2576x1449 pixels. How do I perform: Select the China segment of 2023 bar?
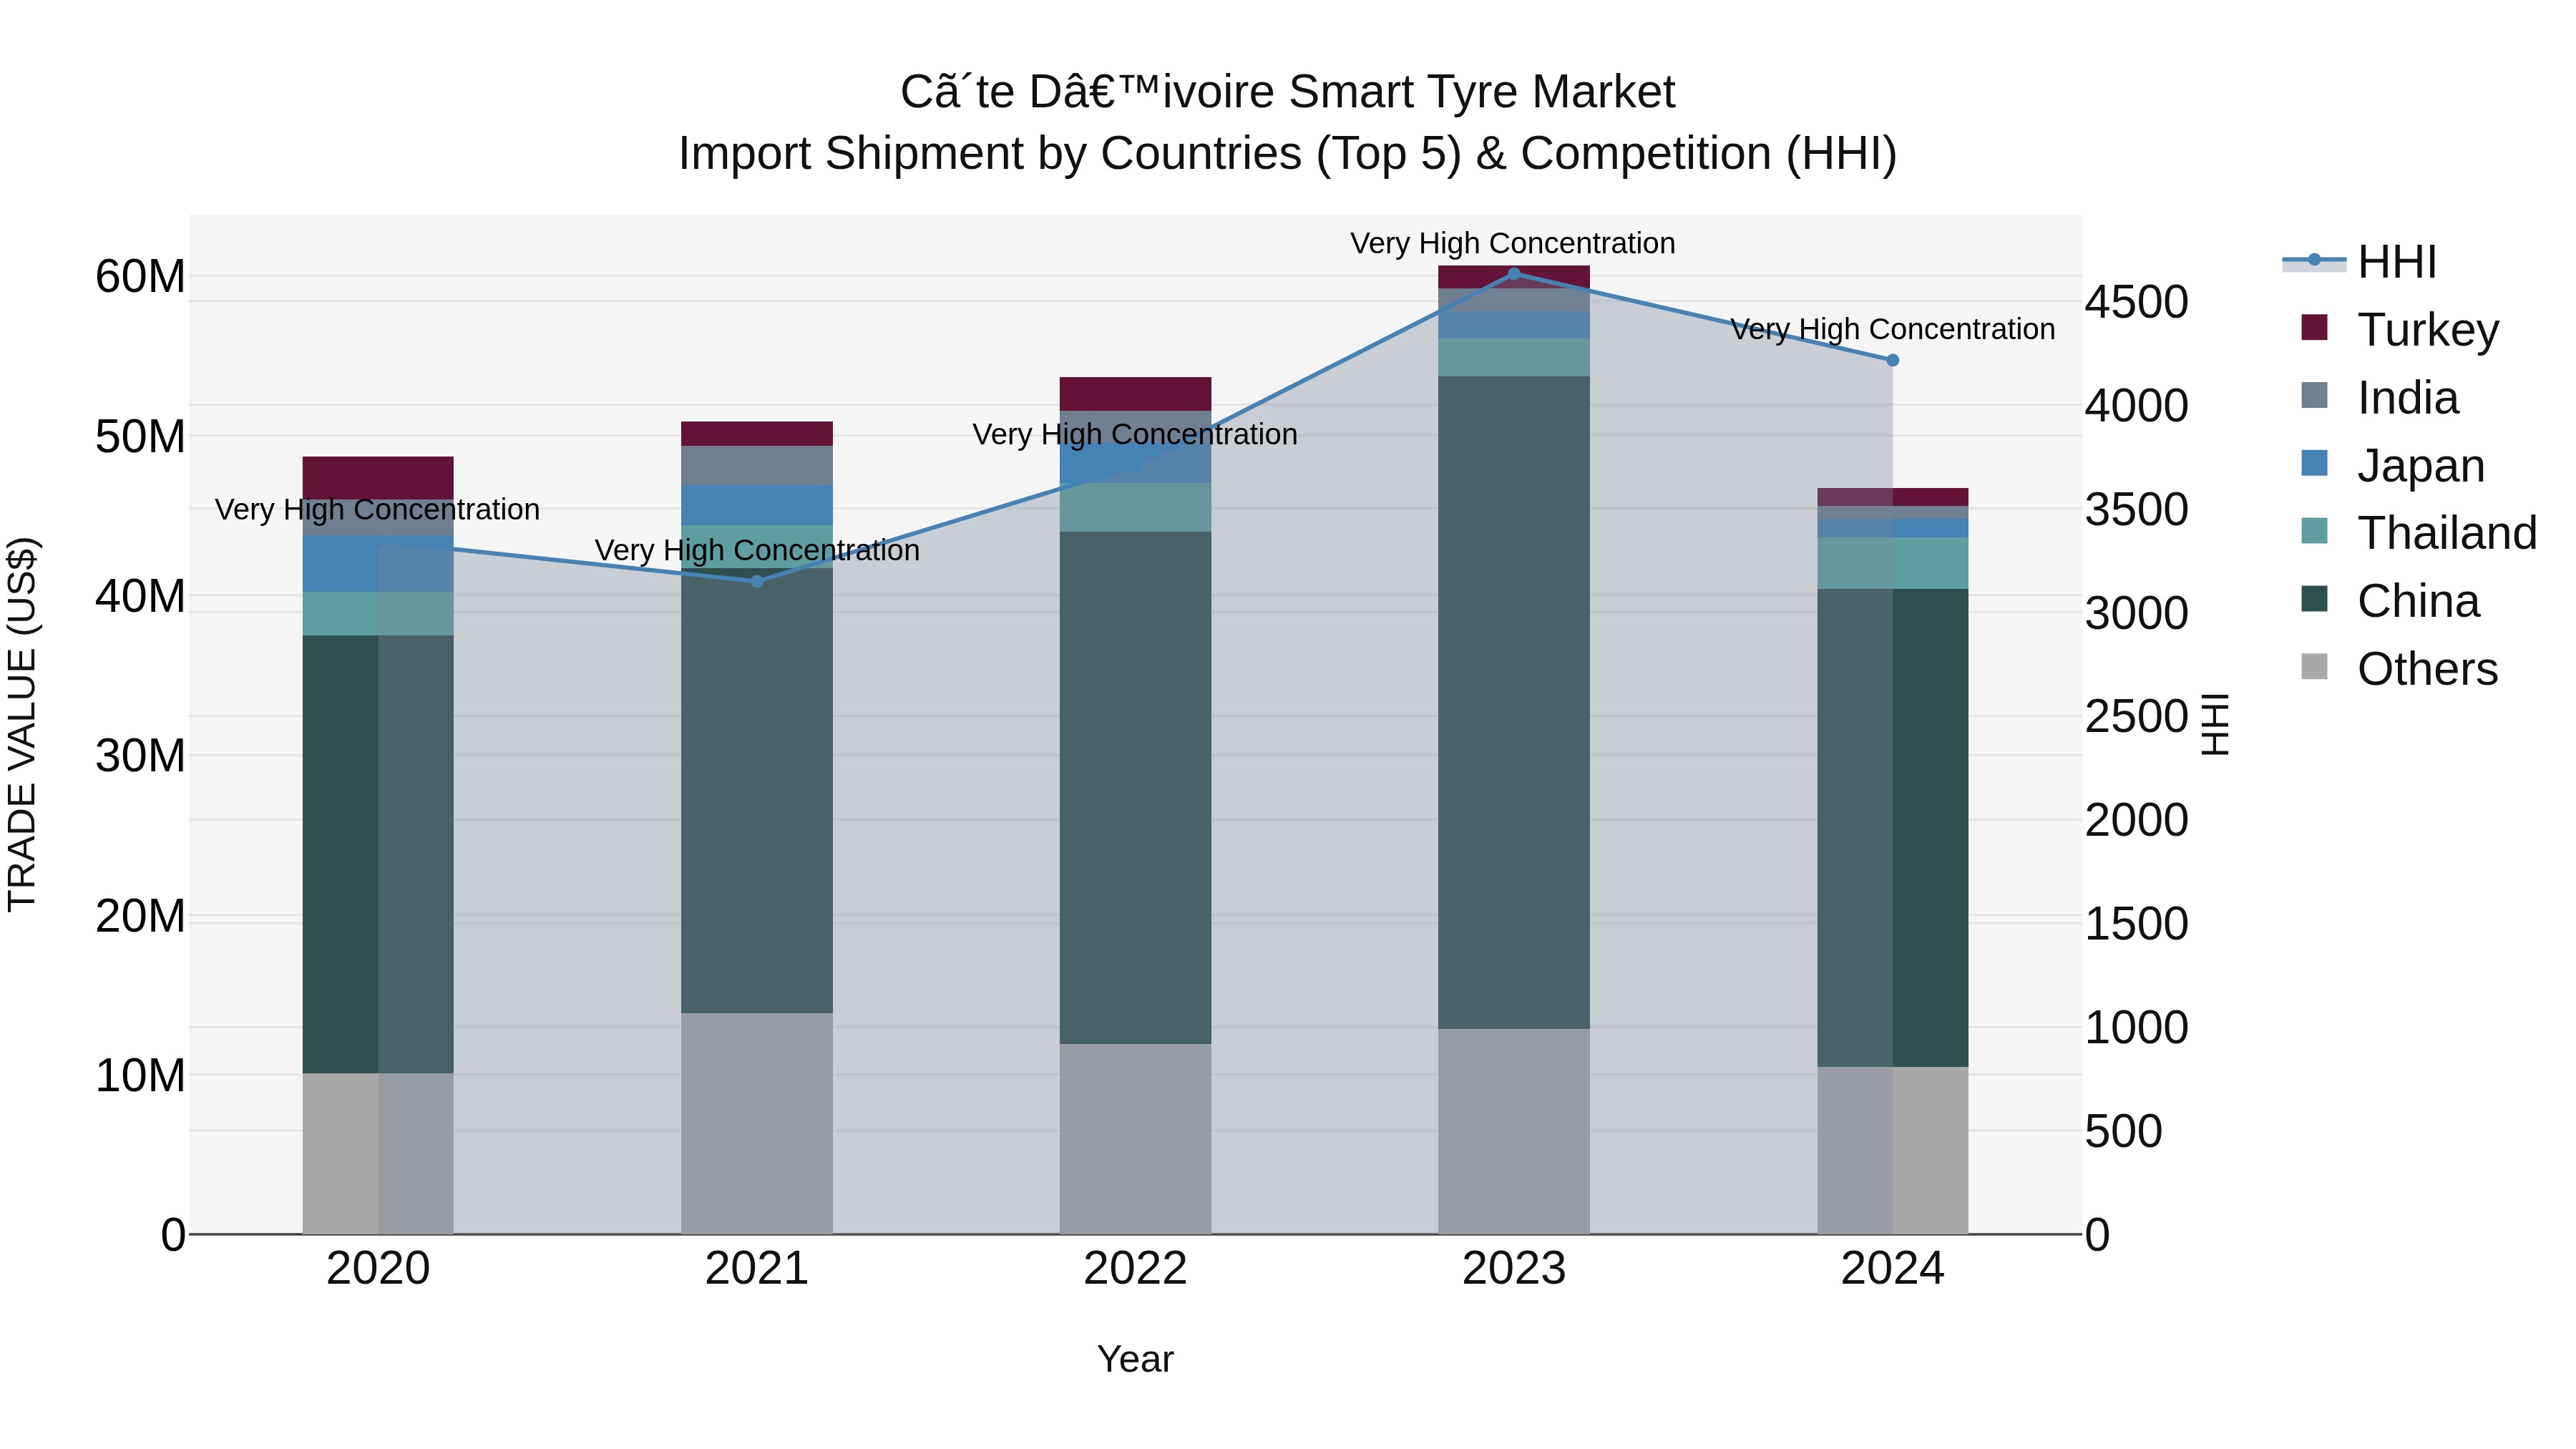tap(1514, 702)
